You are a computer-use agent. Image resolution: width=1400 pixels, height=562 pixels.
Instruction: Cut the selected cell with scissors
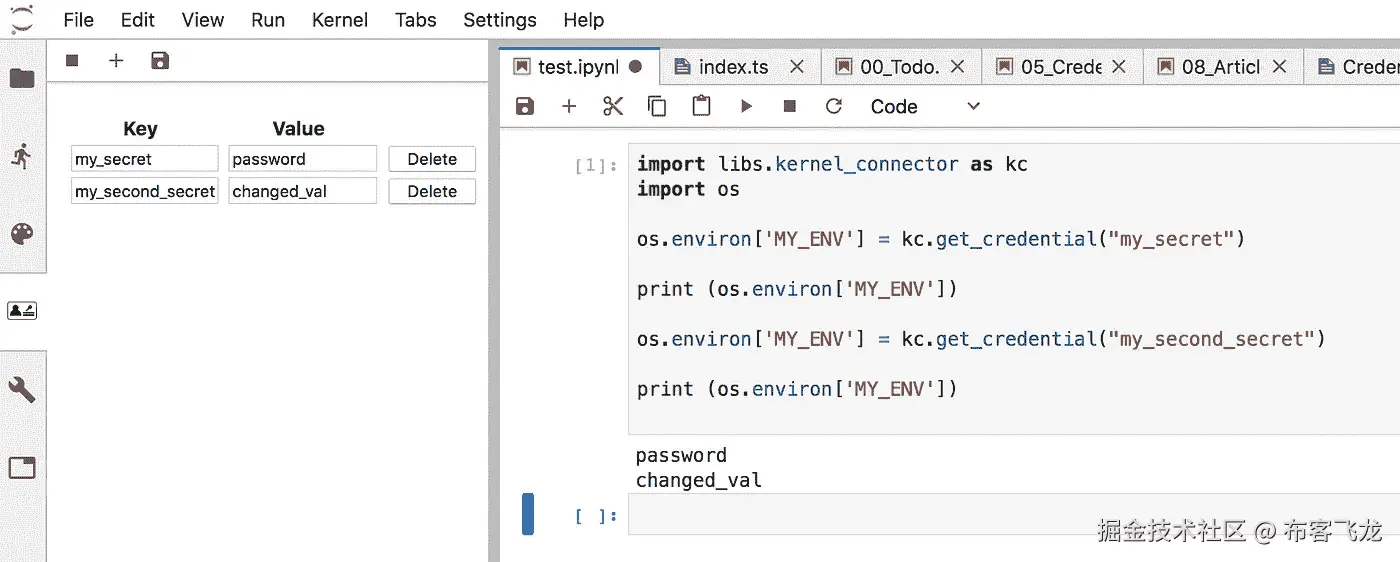(613, 106)
